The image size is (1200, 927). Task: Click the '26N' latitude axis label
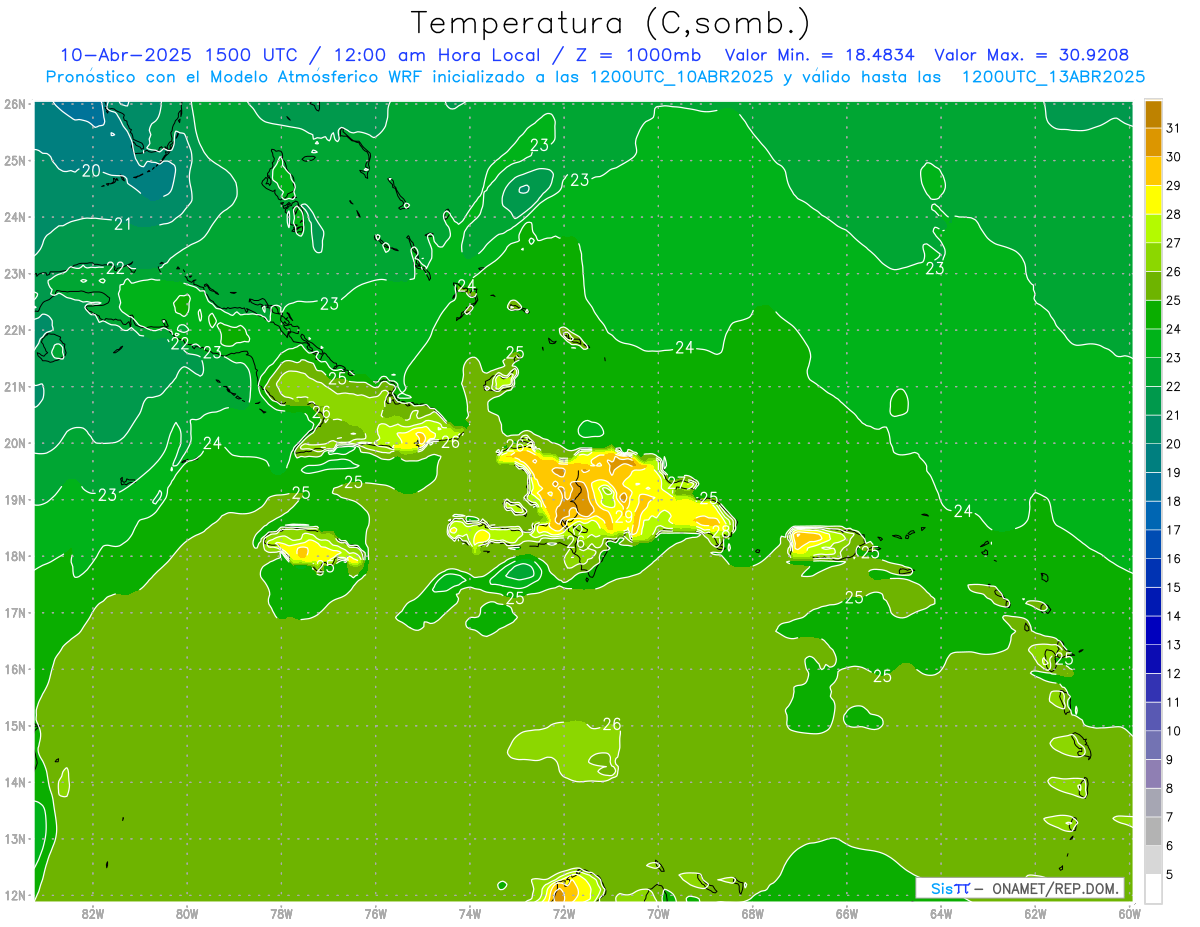(14, 104)
